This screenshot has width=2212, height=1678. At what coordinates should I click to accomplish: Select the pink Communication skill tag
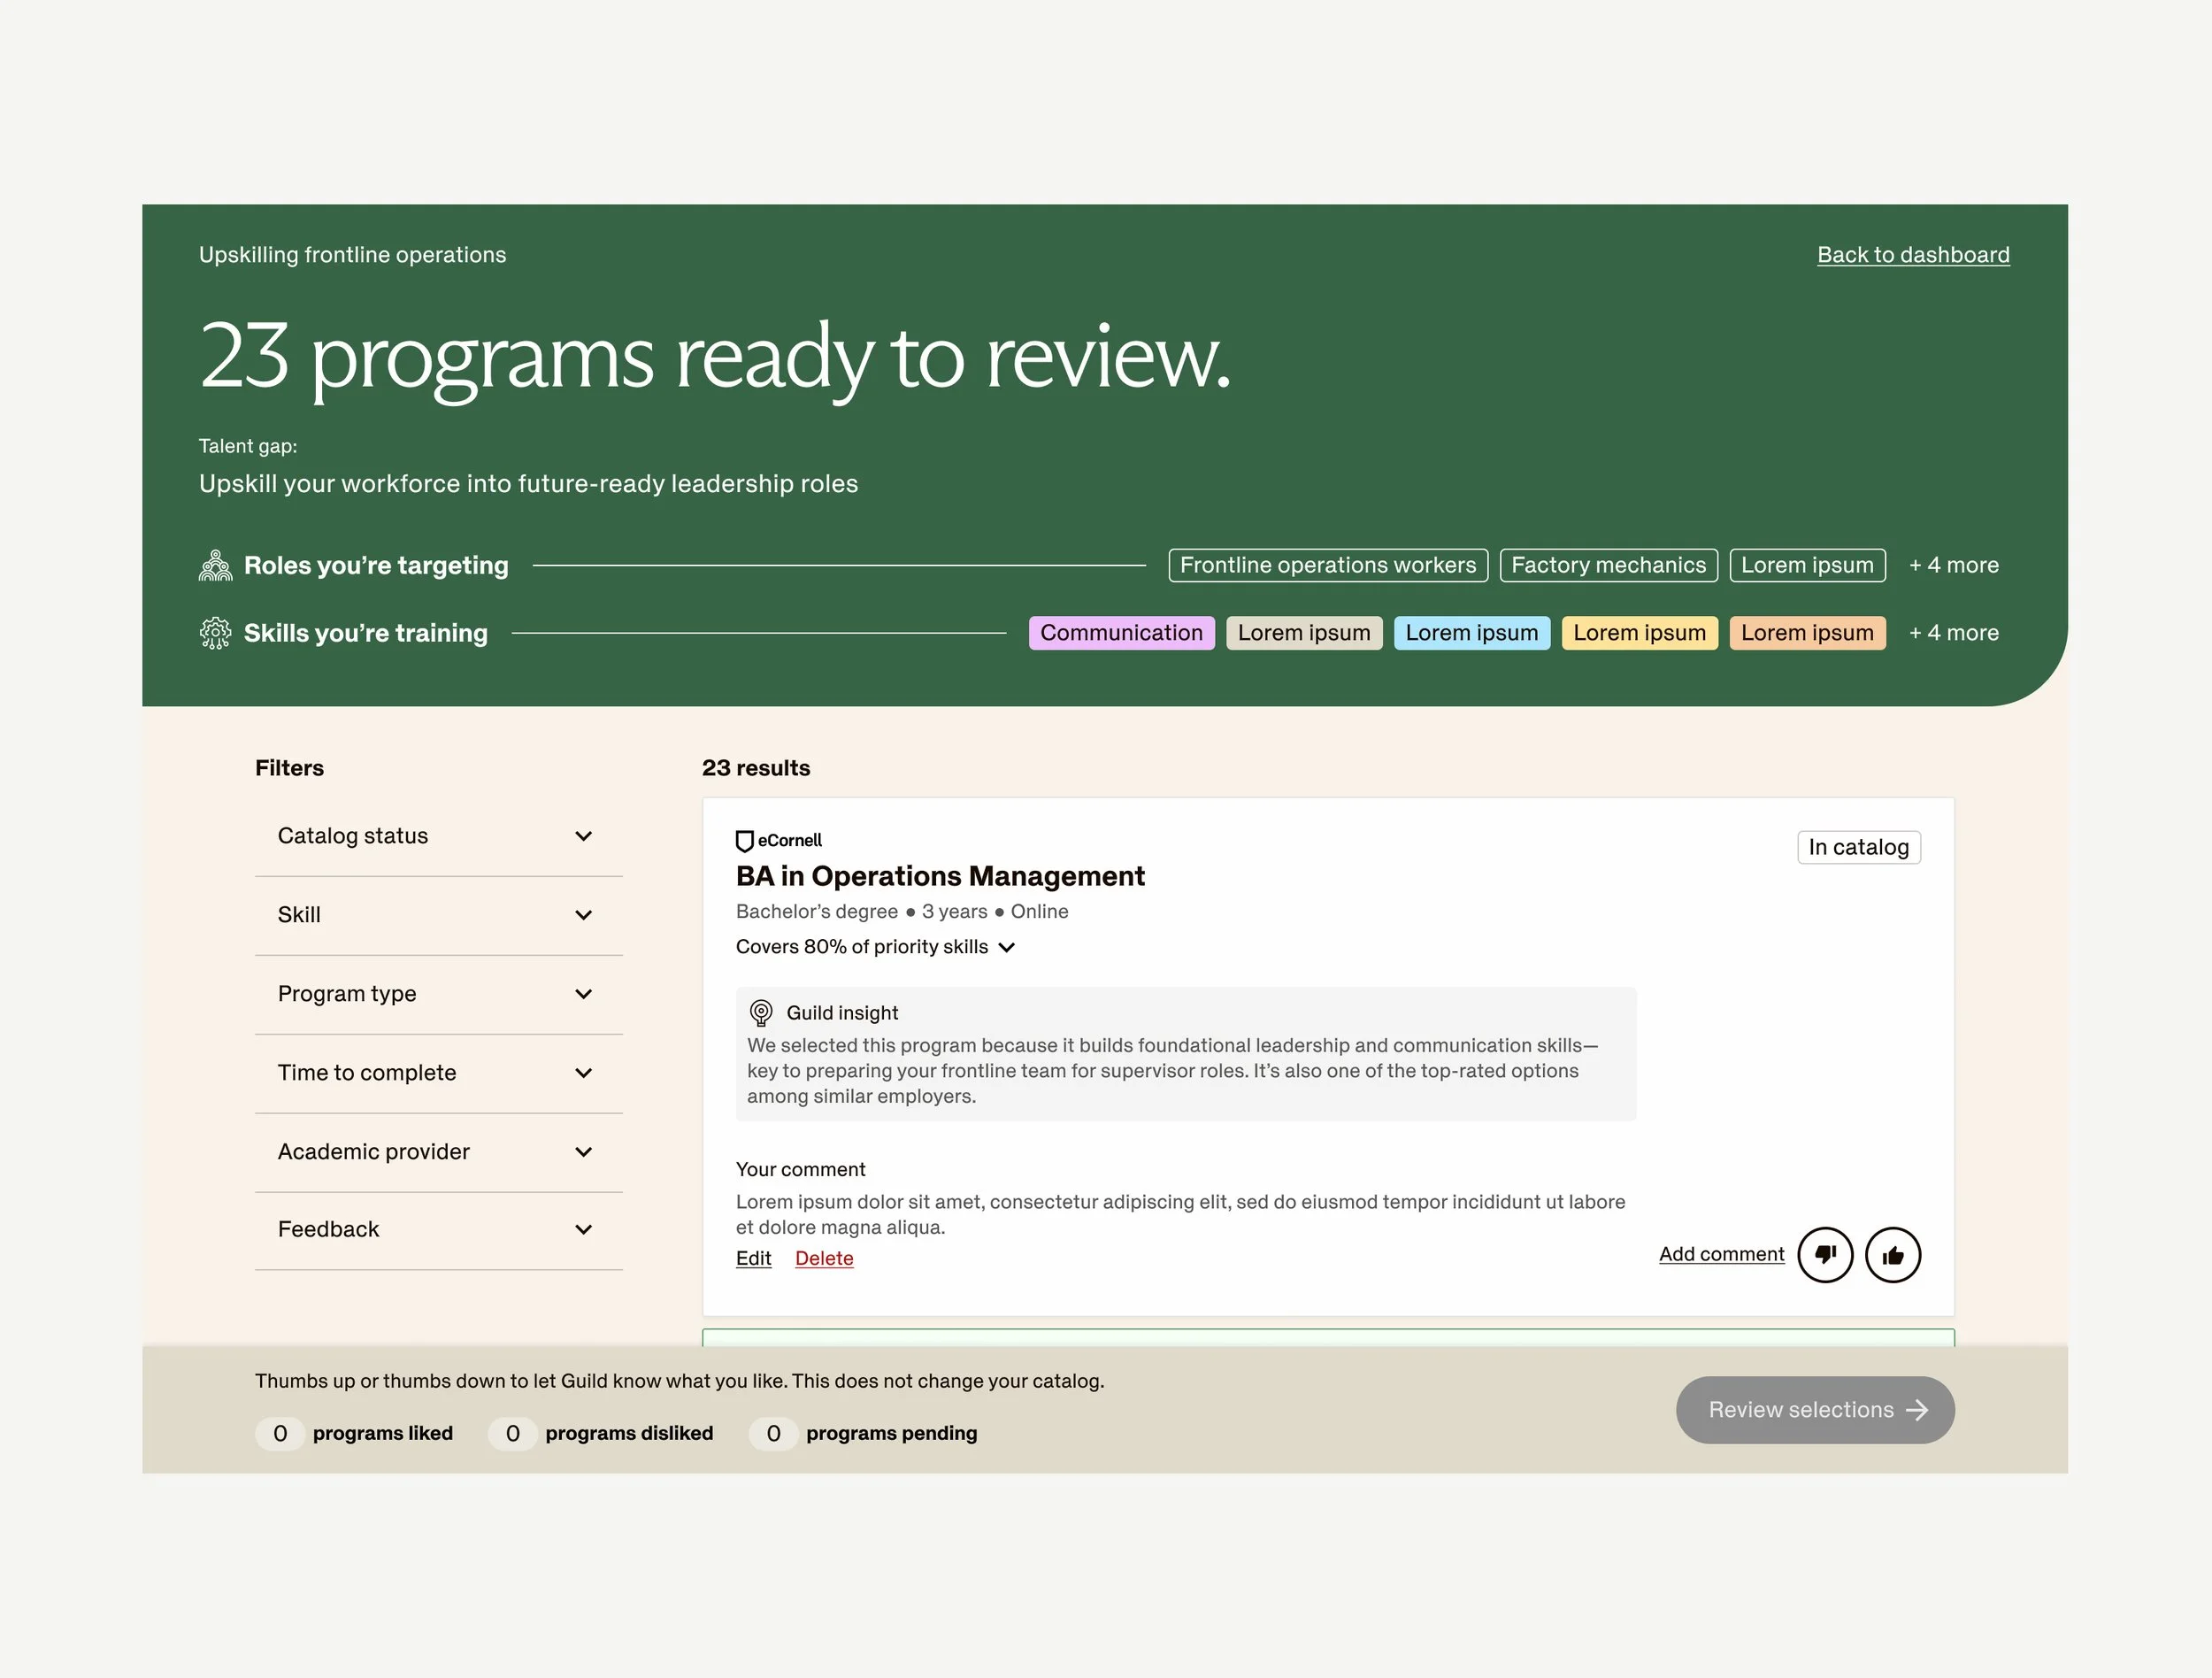[1121, 633]
